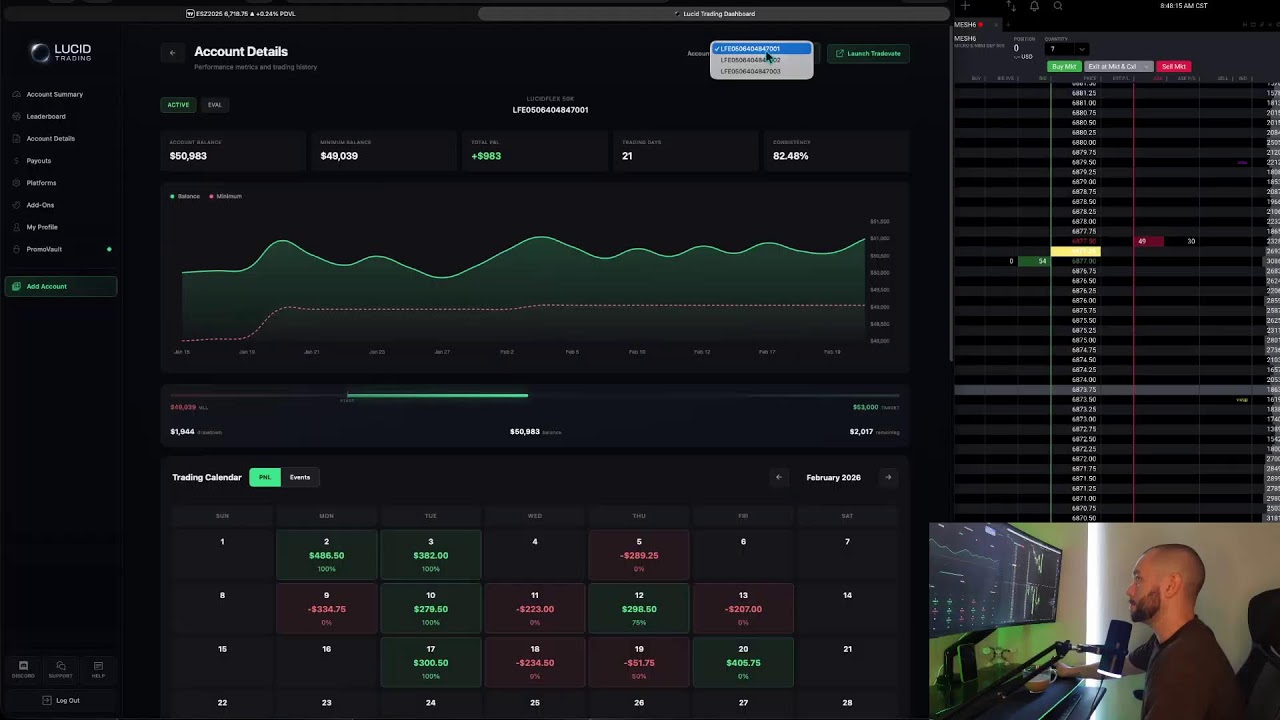Select the ACTIVE status tab
Screen dimensions: 1280x720
coord(178,105)
